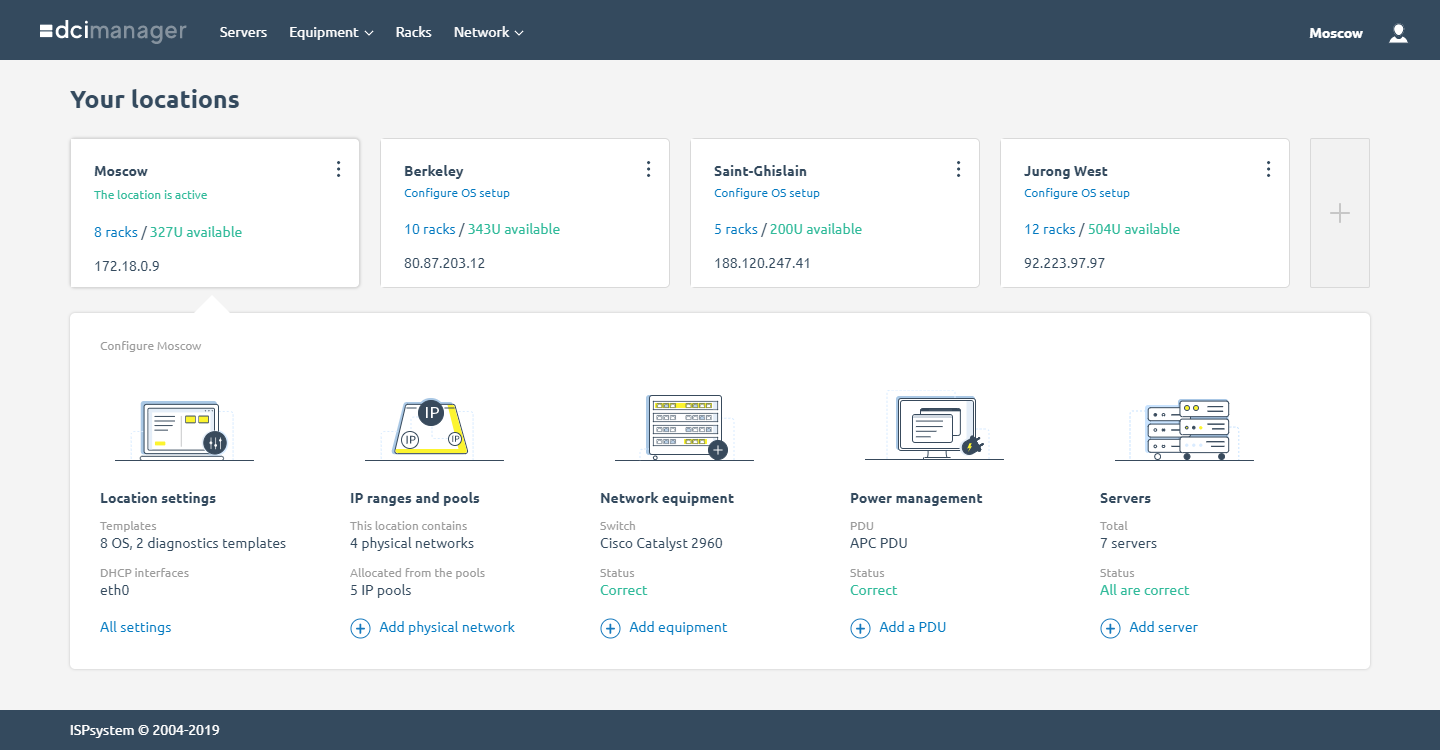The width and height of the screenshot is (1440, 750).
Task: Click Location settings heading
Action: 158,498
